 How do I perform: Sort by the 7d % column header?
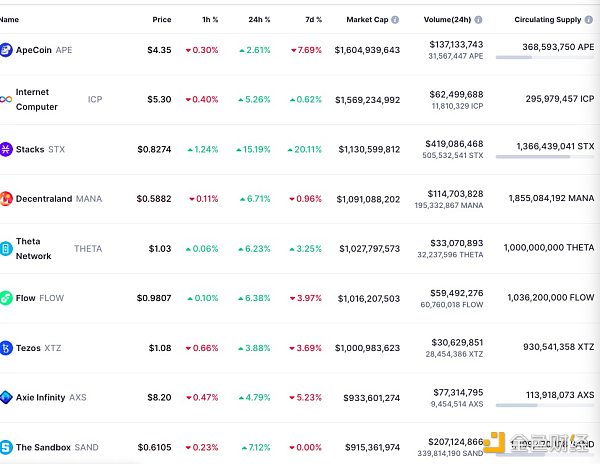312,20
